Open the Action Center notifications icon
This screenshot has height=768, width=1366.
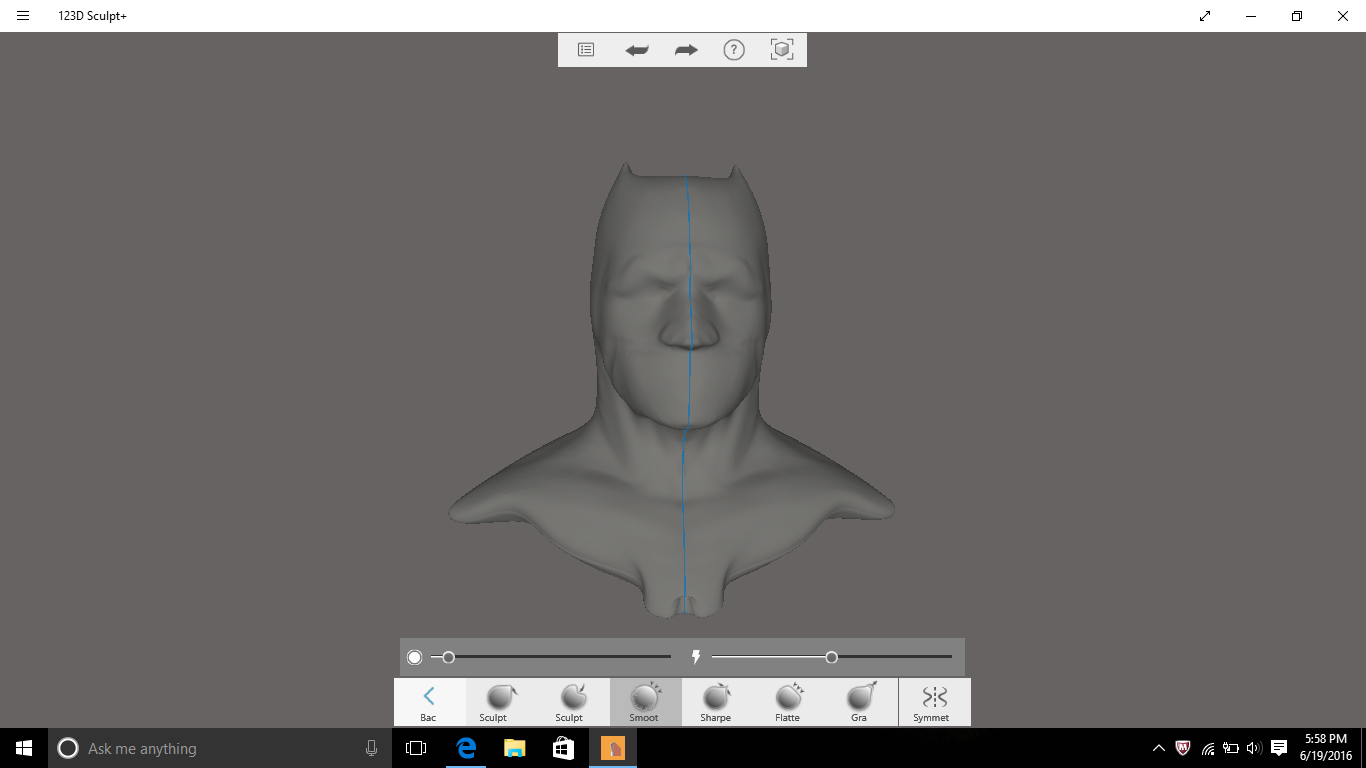1279,748
